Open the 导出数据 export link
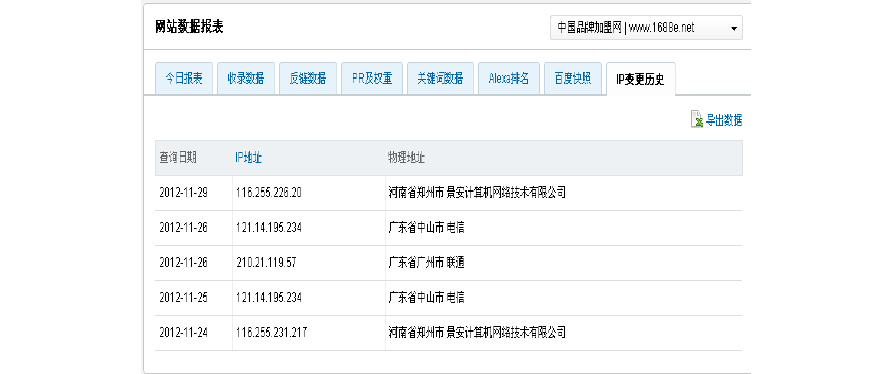The image size is (893, 374). [x=724, y=121]
